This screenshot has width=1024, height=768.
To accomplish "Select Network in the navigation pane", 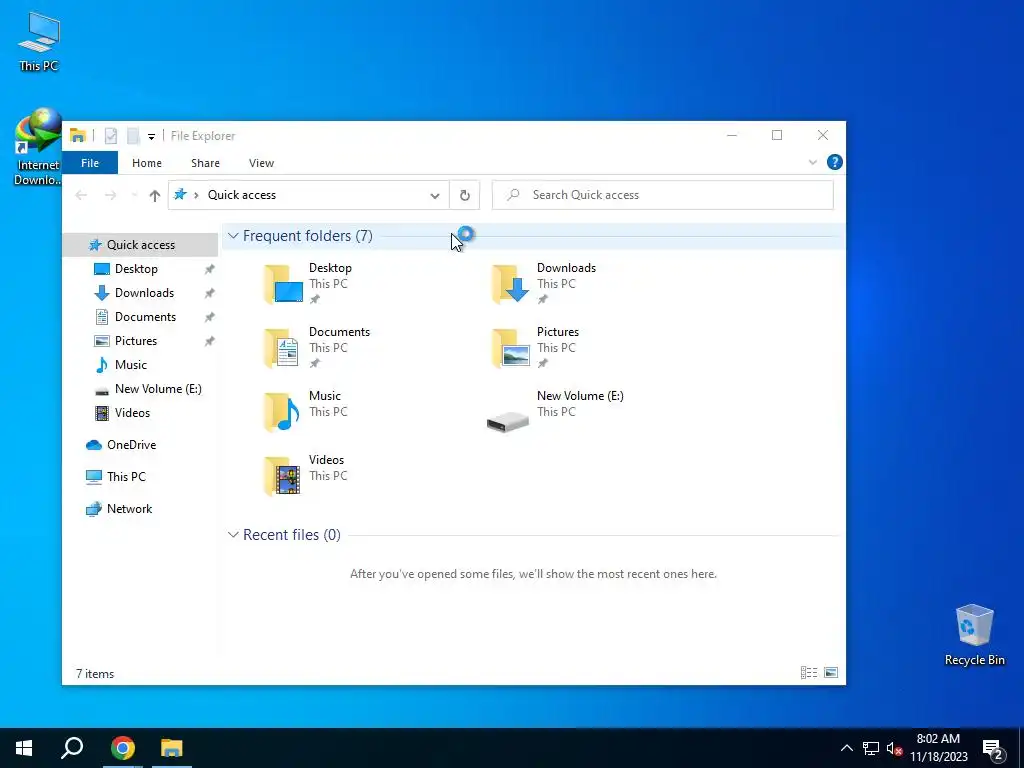I will (x=129, y=509).
